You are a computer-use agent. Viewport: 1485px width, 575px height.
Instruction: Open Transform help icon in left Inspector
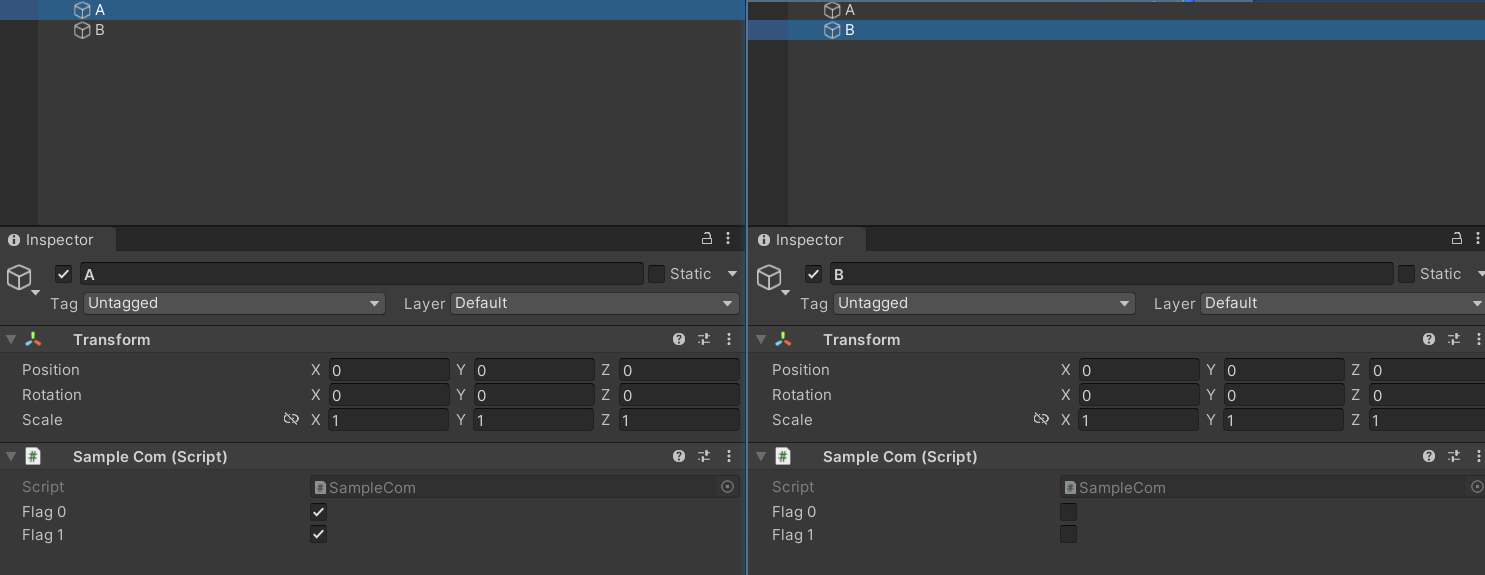[x=679, y=340]
